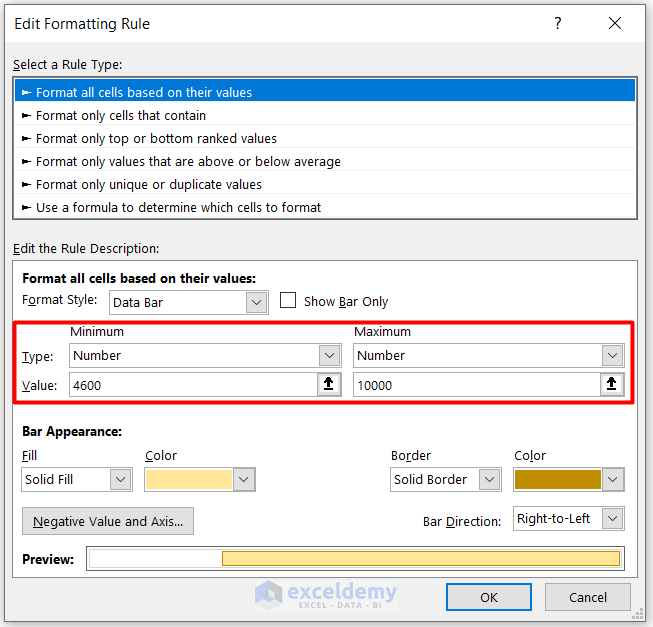Screen dimensions: 653x627
Task: Choose 'Format only top or bottom ranked values'
Action: click(156, 138)
